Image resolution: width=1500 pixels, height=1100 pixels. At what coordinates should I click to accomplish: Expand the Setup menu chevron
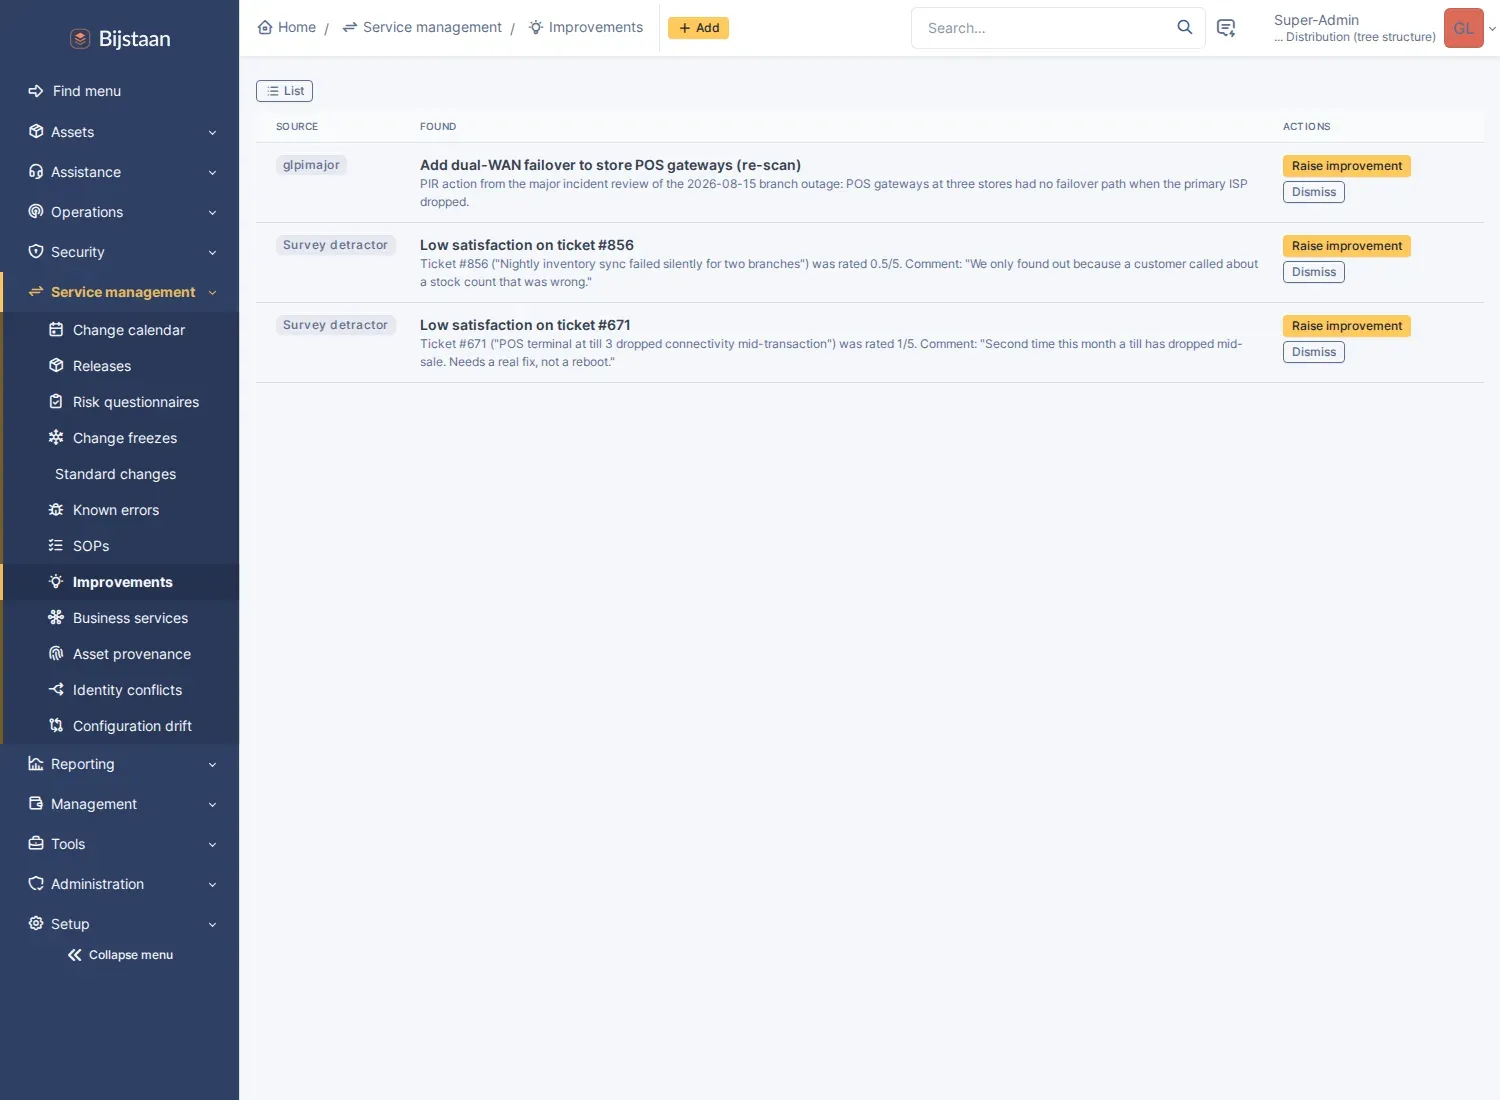[212, 924]
